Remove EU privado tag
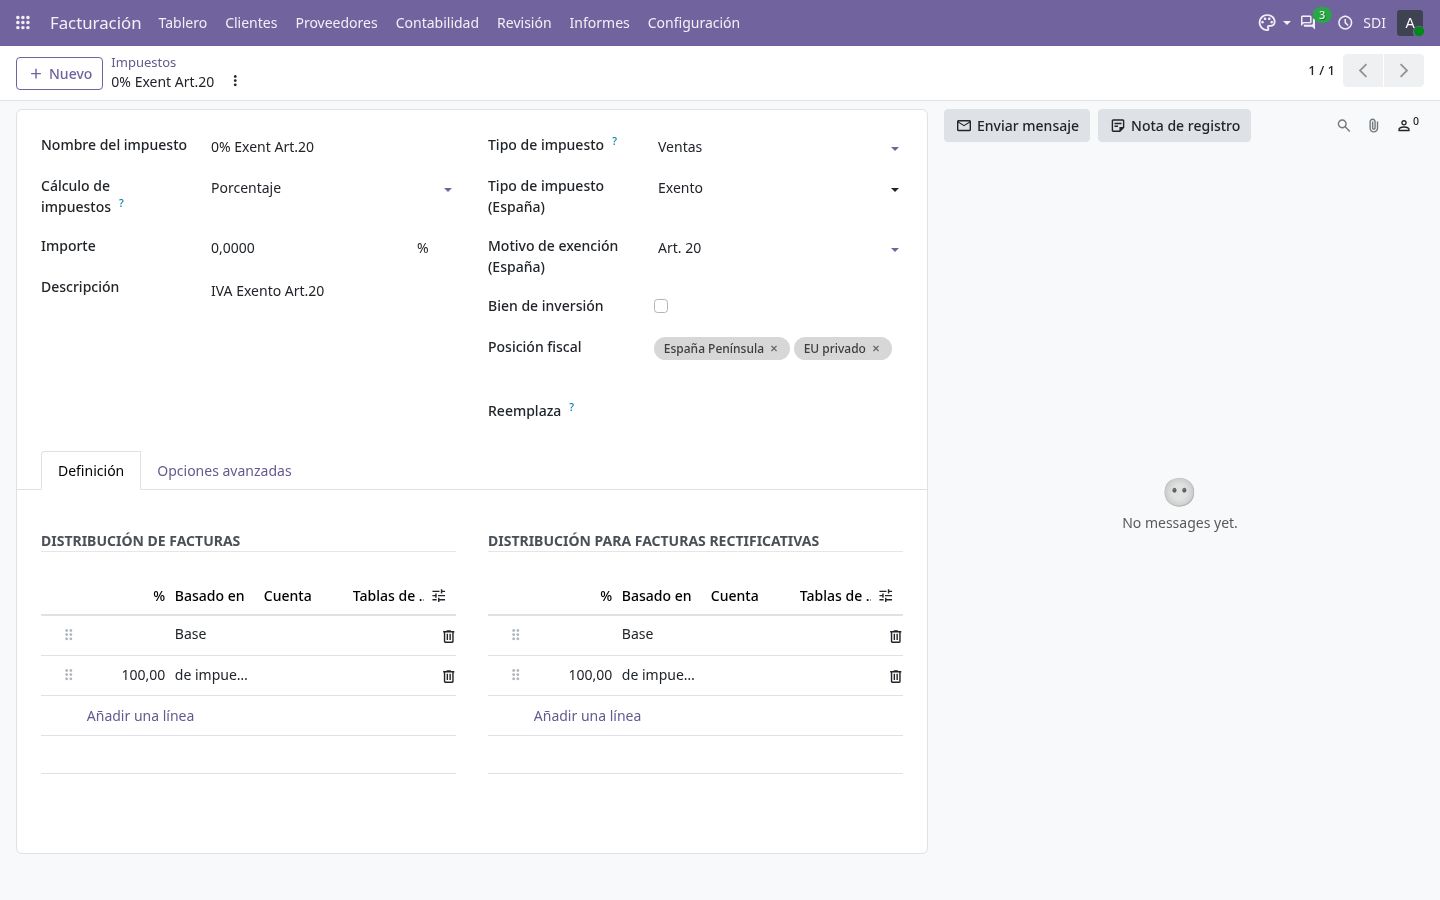Viewport: 1440px width, 900px height. (876, 348)
